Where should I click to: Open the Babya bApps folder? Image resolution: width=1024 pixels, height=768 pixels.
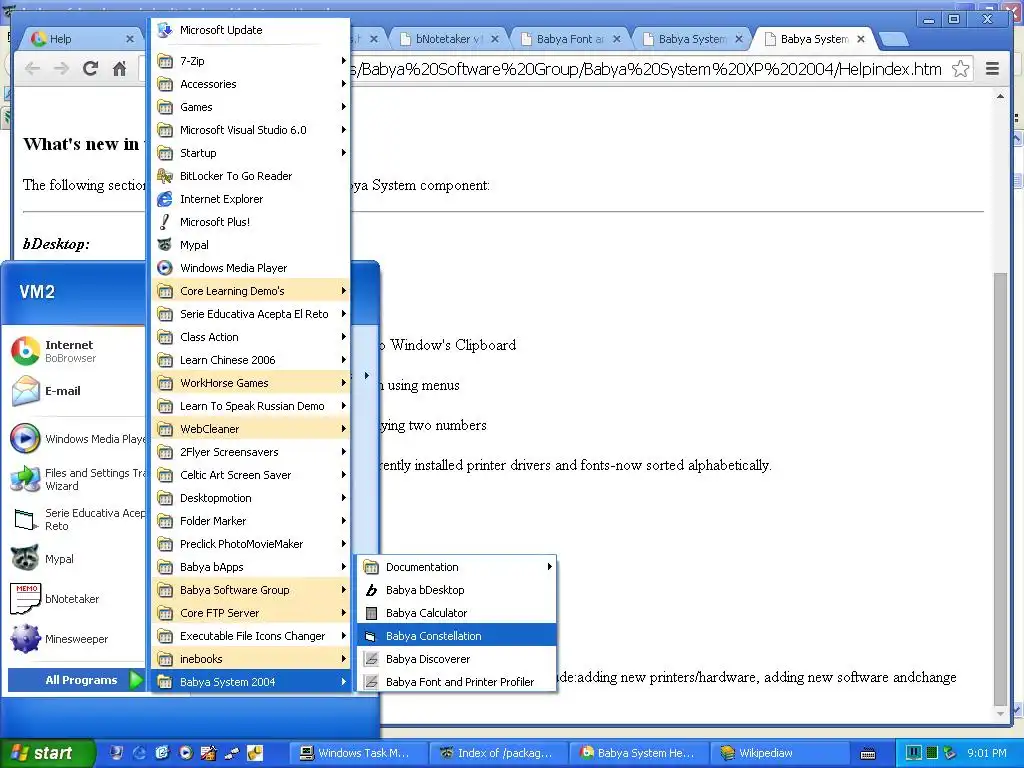[251, 567]
